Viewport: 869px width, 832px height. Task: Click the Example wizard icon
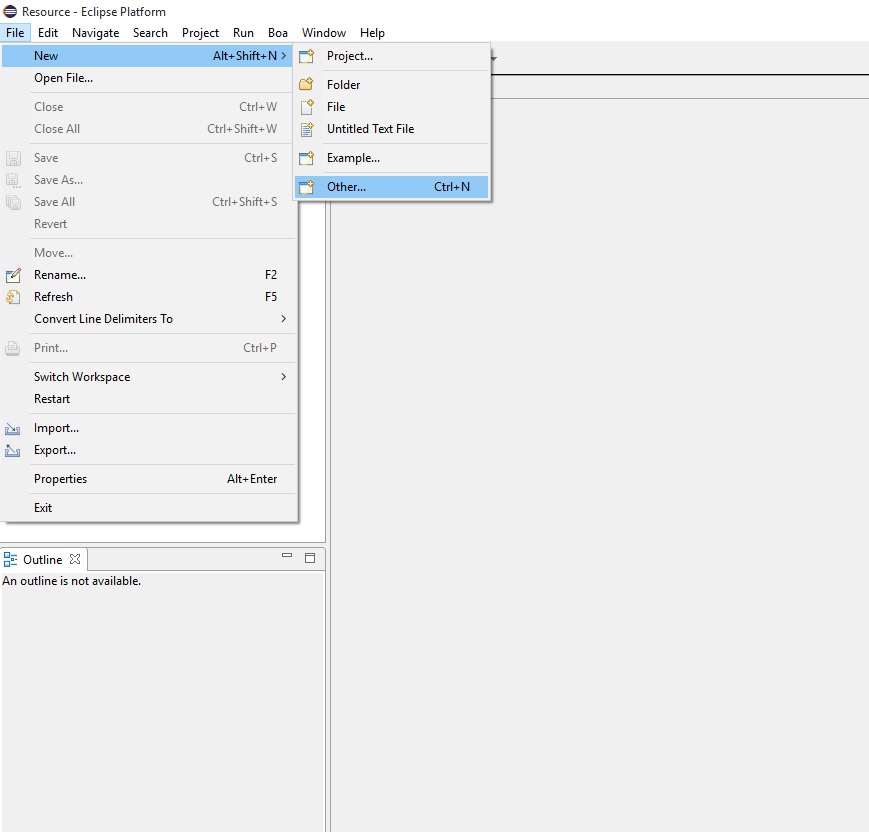307,158
